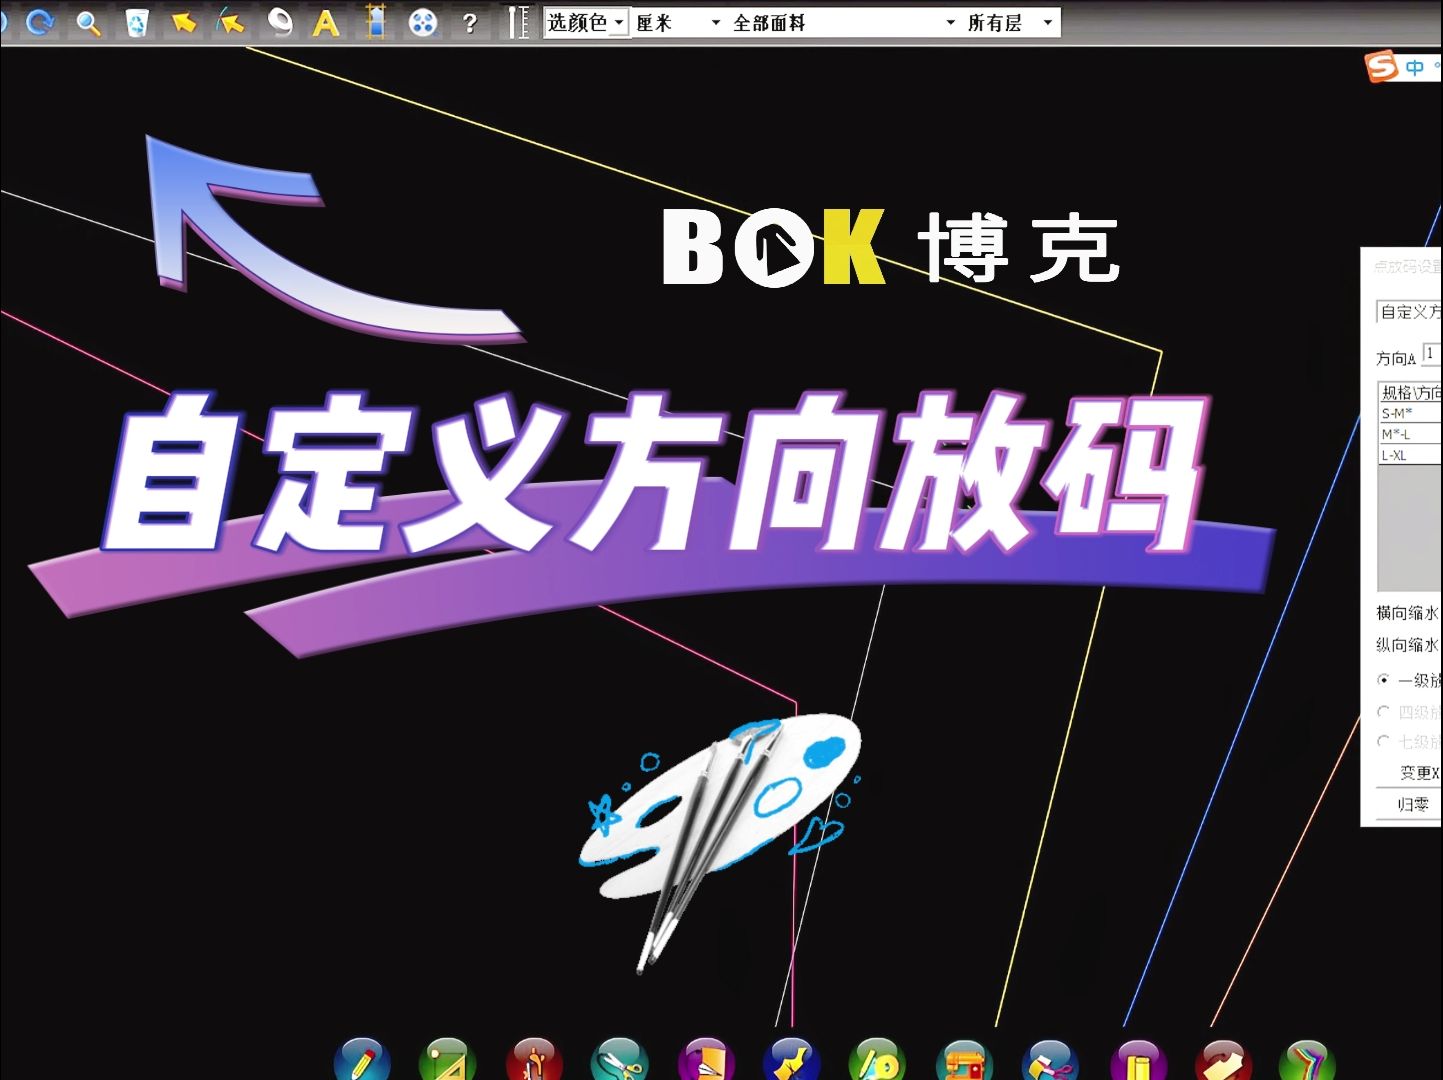This screenshot has height=1080, width=1443.
Task: Click the purple pattern sheet tool button
Action: 706,1060
